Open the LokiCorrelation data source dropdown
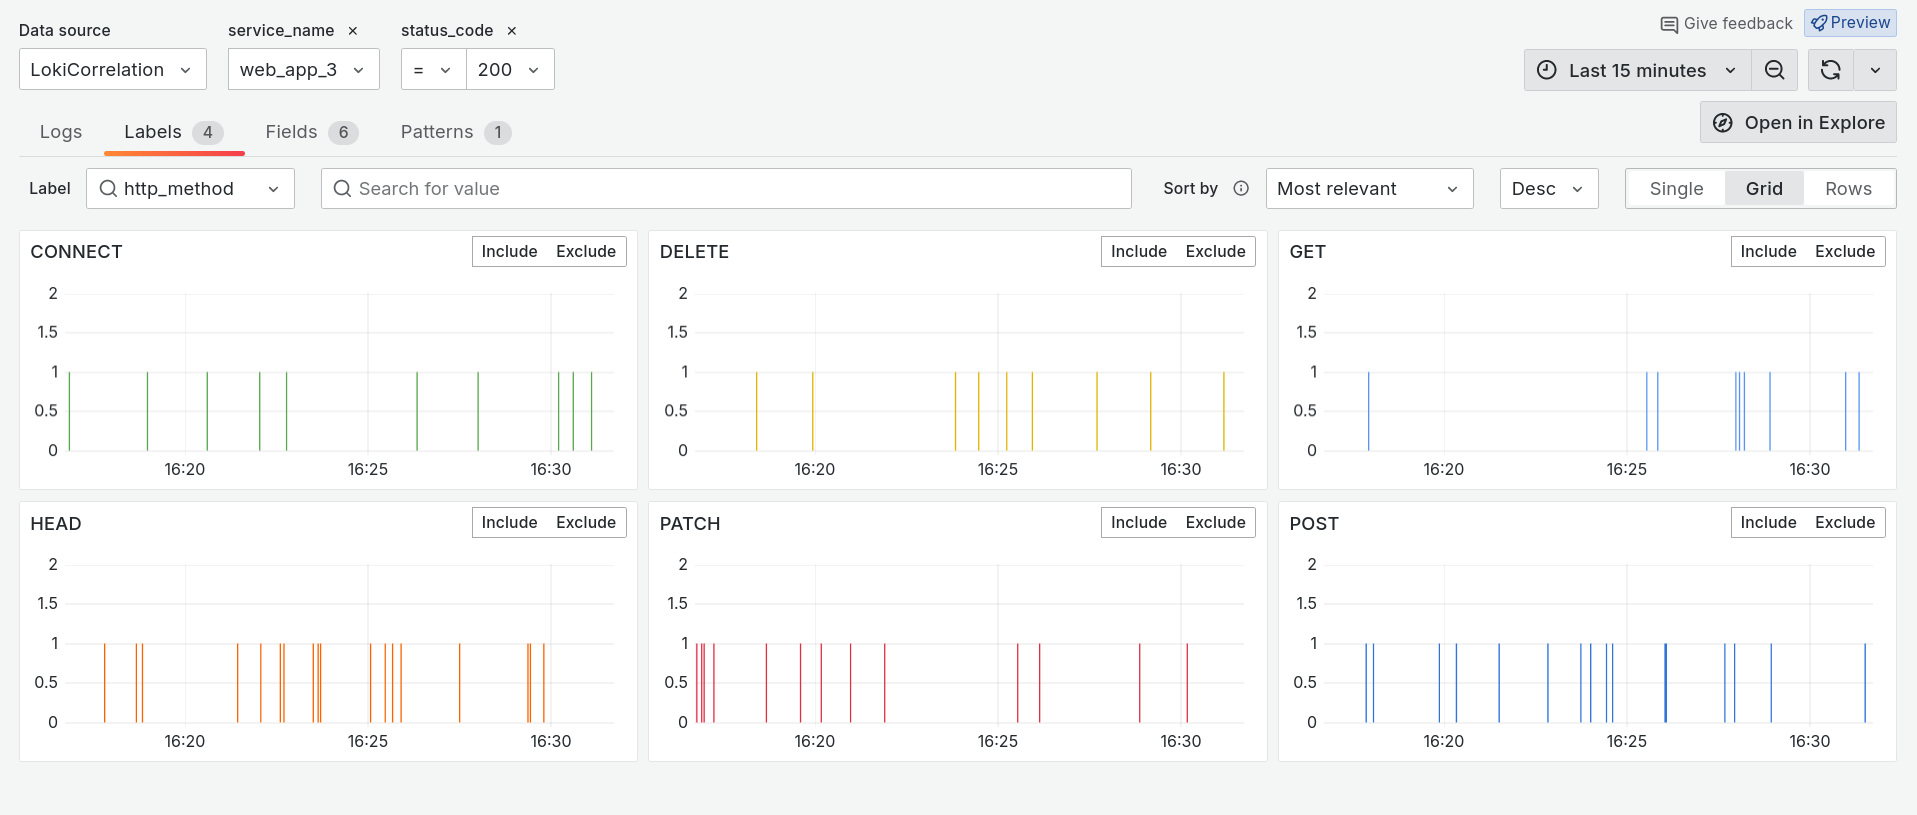 (x=113, y=69)
